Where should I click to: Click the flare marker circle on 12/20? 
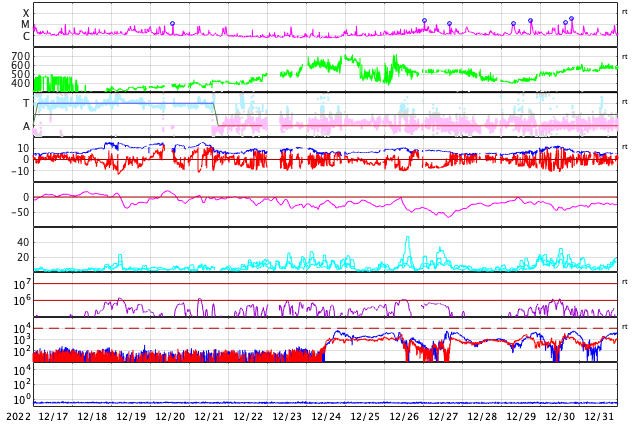173,23
